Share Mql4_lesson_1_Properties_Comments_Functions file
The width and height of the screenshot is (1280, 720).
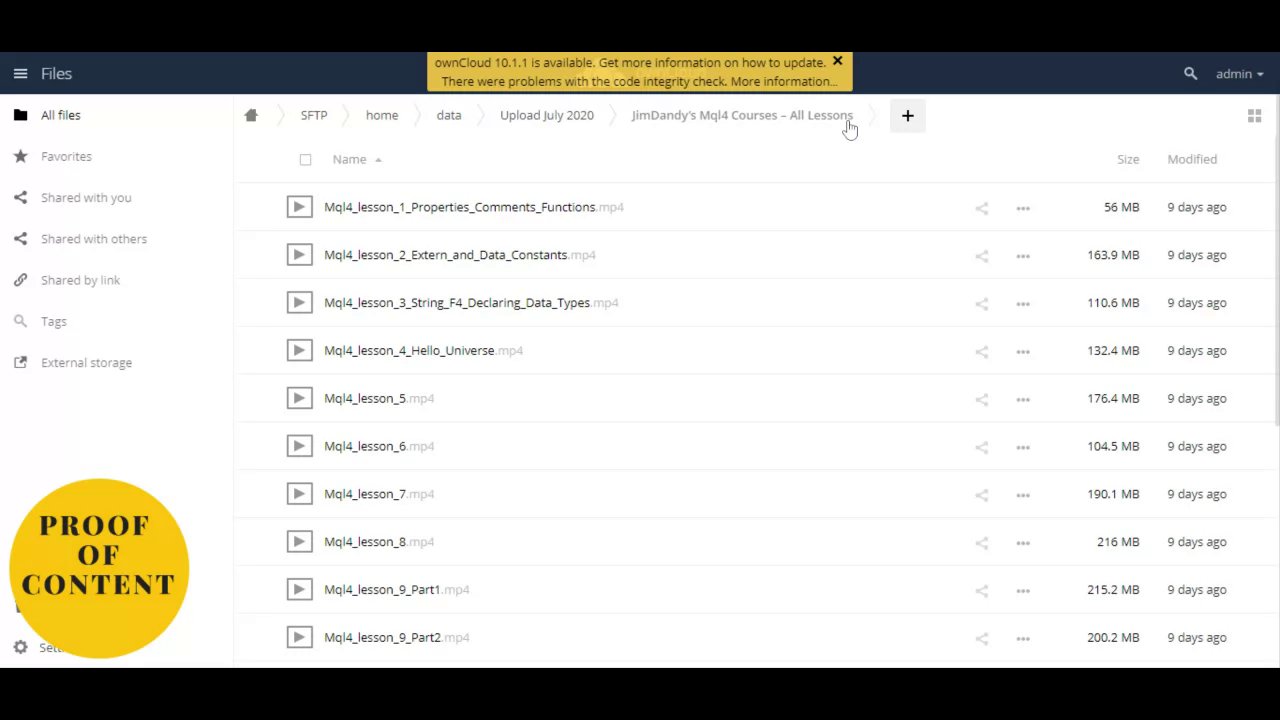[x=981, y=208]
